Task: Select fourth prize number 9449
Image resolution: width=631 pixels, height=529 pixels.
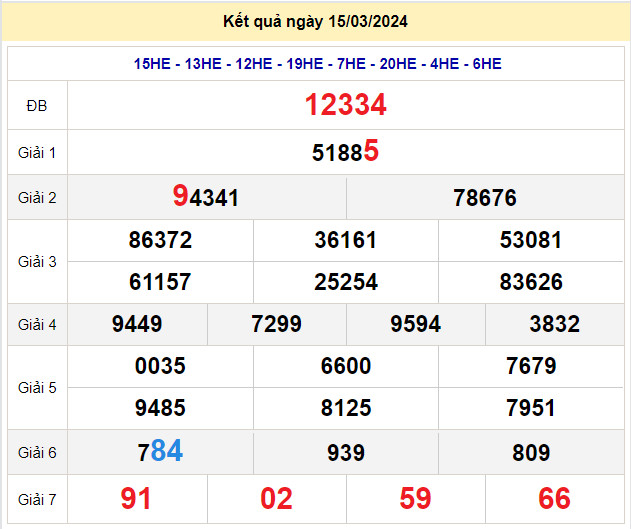Action: point(137,324)
